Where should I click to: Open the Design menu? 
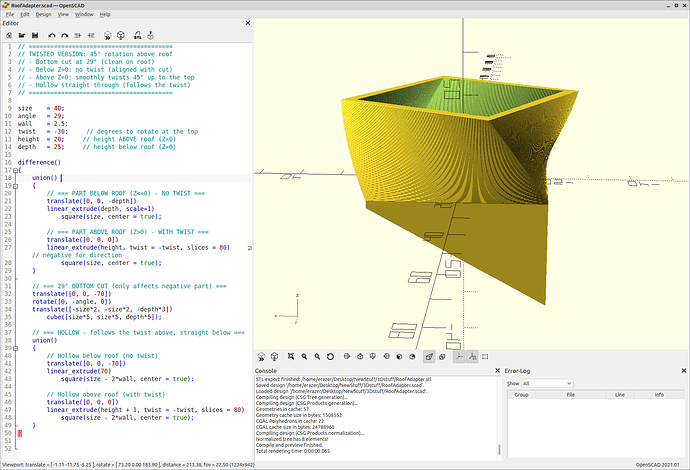point(43,14)
